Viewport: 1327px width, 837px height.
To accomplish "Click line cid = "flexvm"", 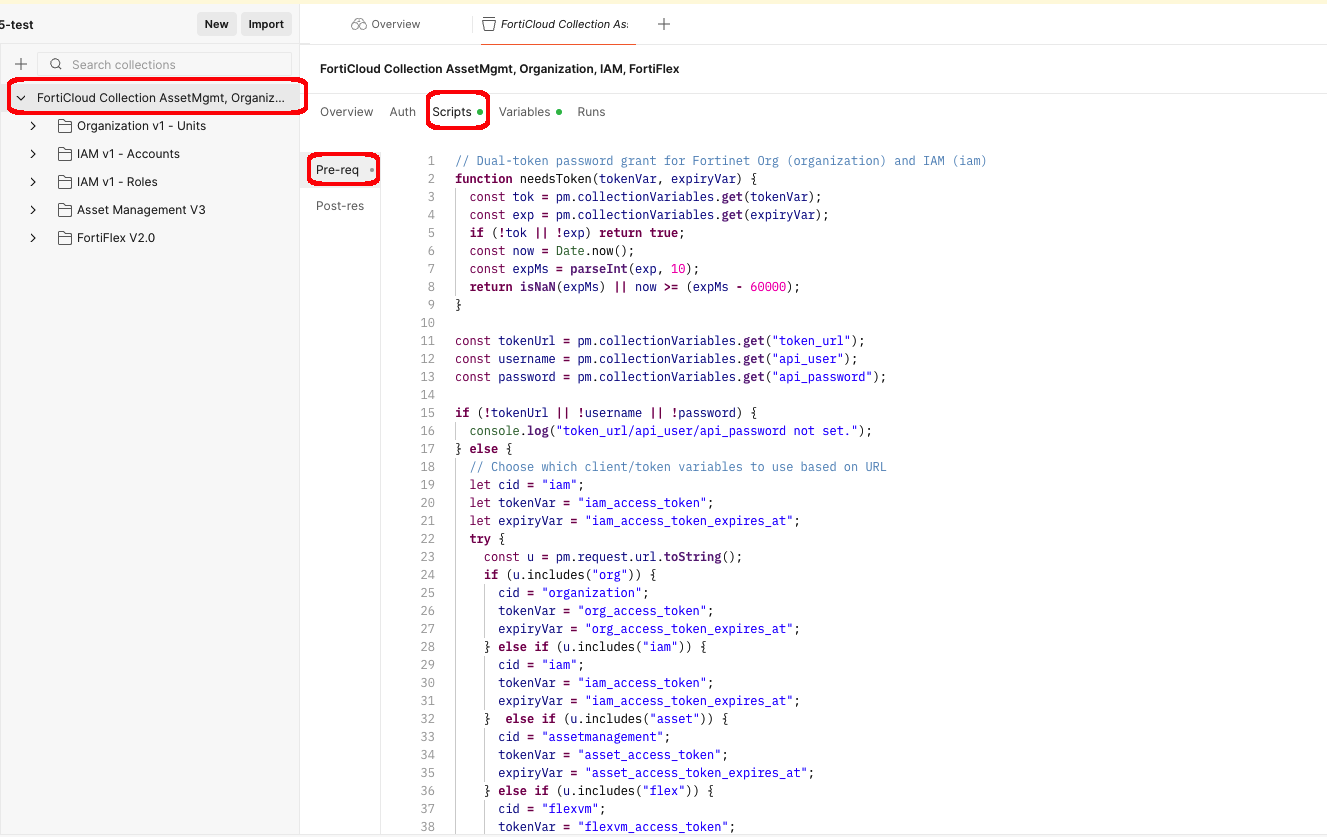I will coord(553,809).
